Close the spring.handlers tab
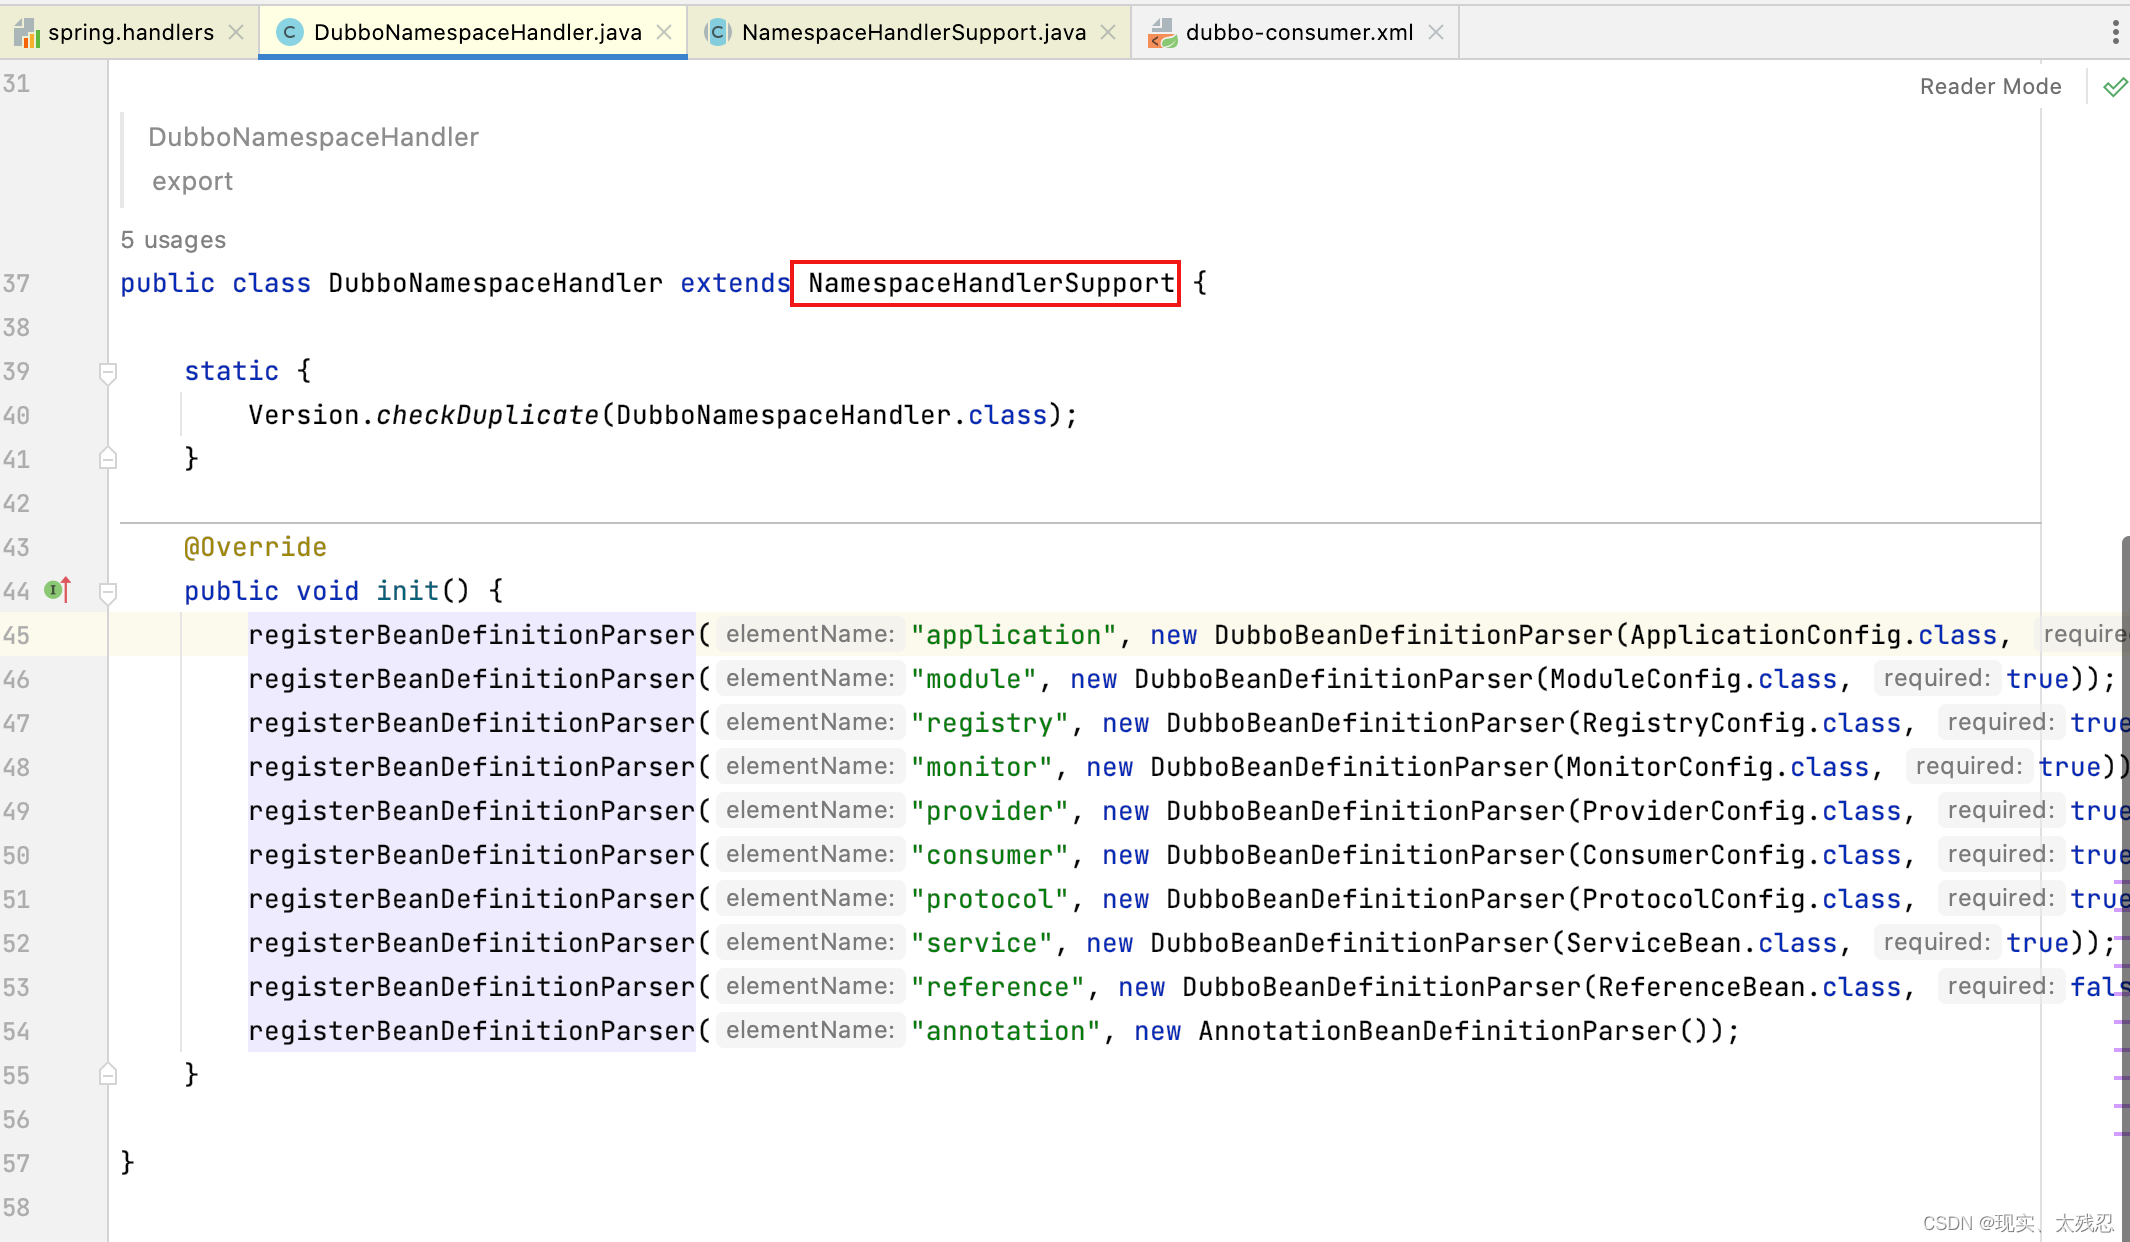Screen dimensions: 2130x1242 click(x=236, y=33)
